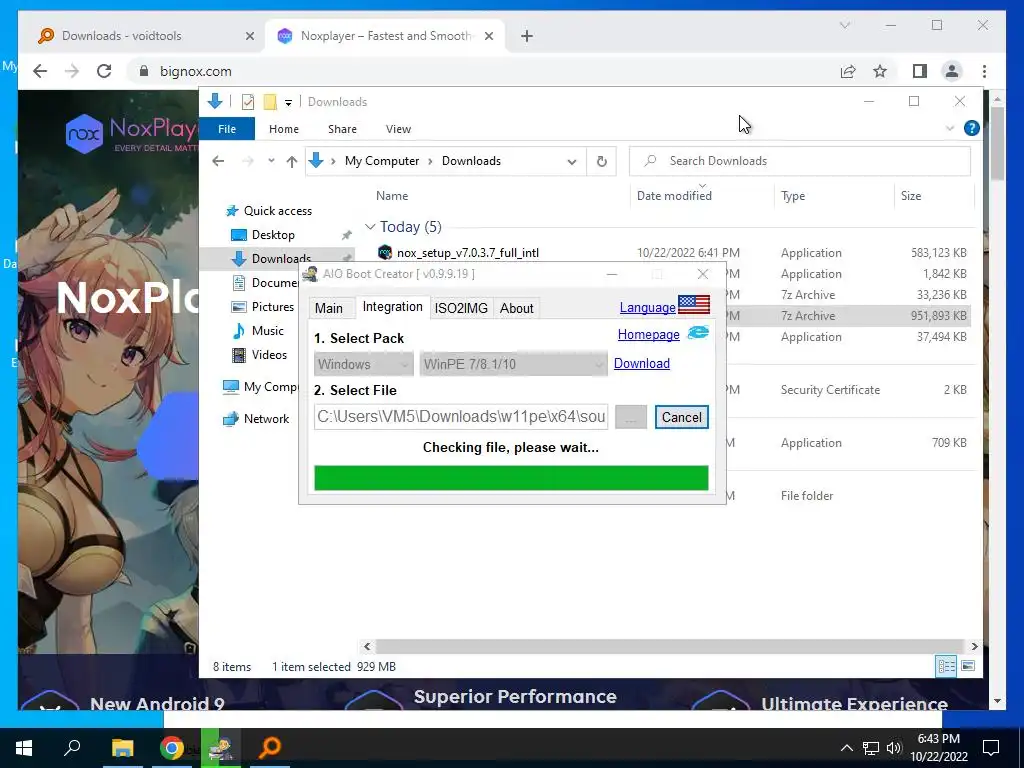Sort by the Size column header
The image size is (1024, 768).
click(x=911, y=196)
